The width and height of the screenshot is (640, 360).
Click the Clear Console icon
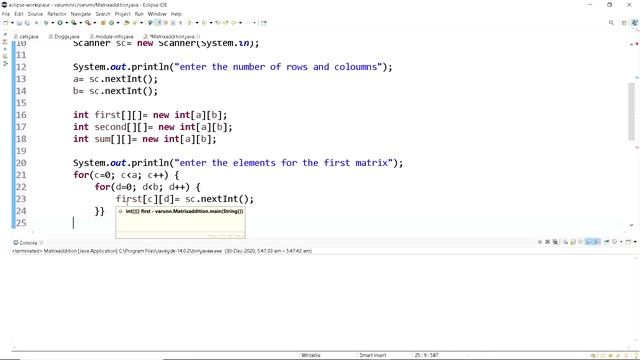[566, 242]
